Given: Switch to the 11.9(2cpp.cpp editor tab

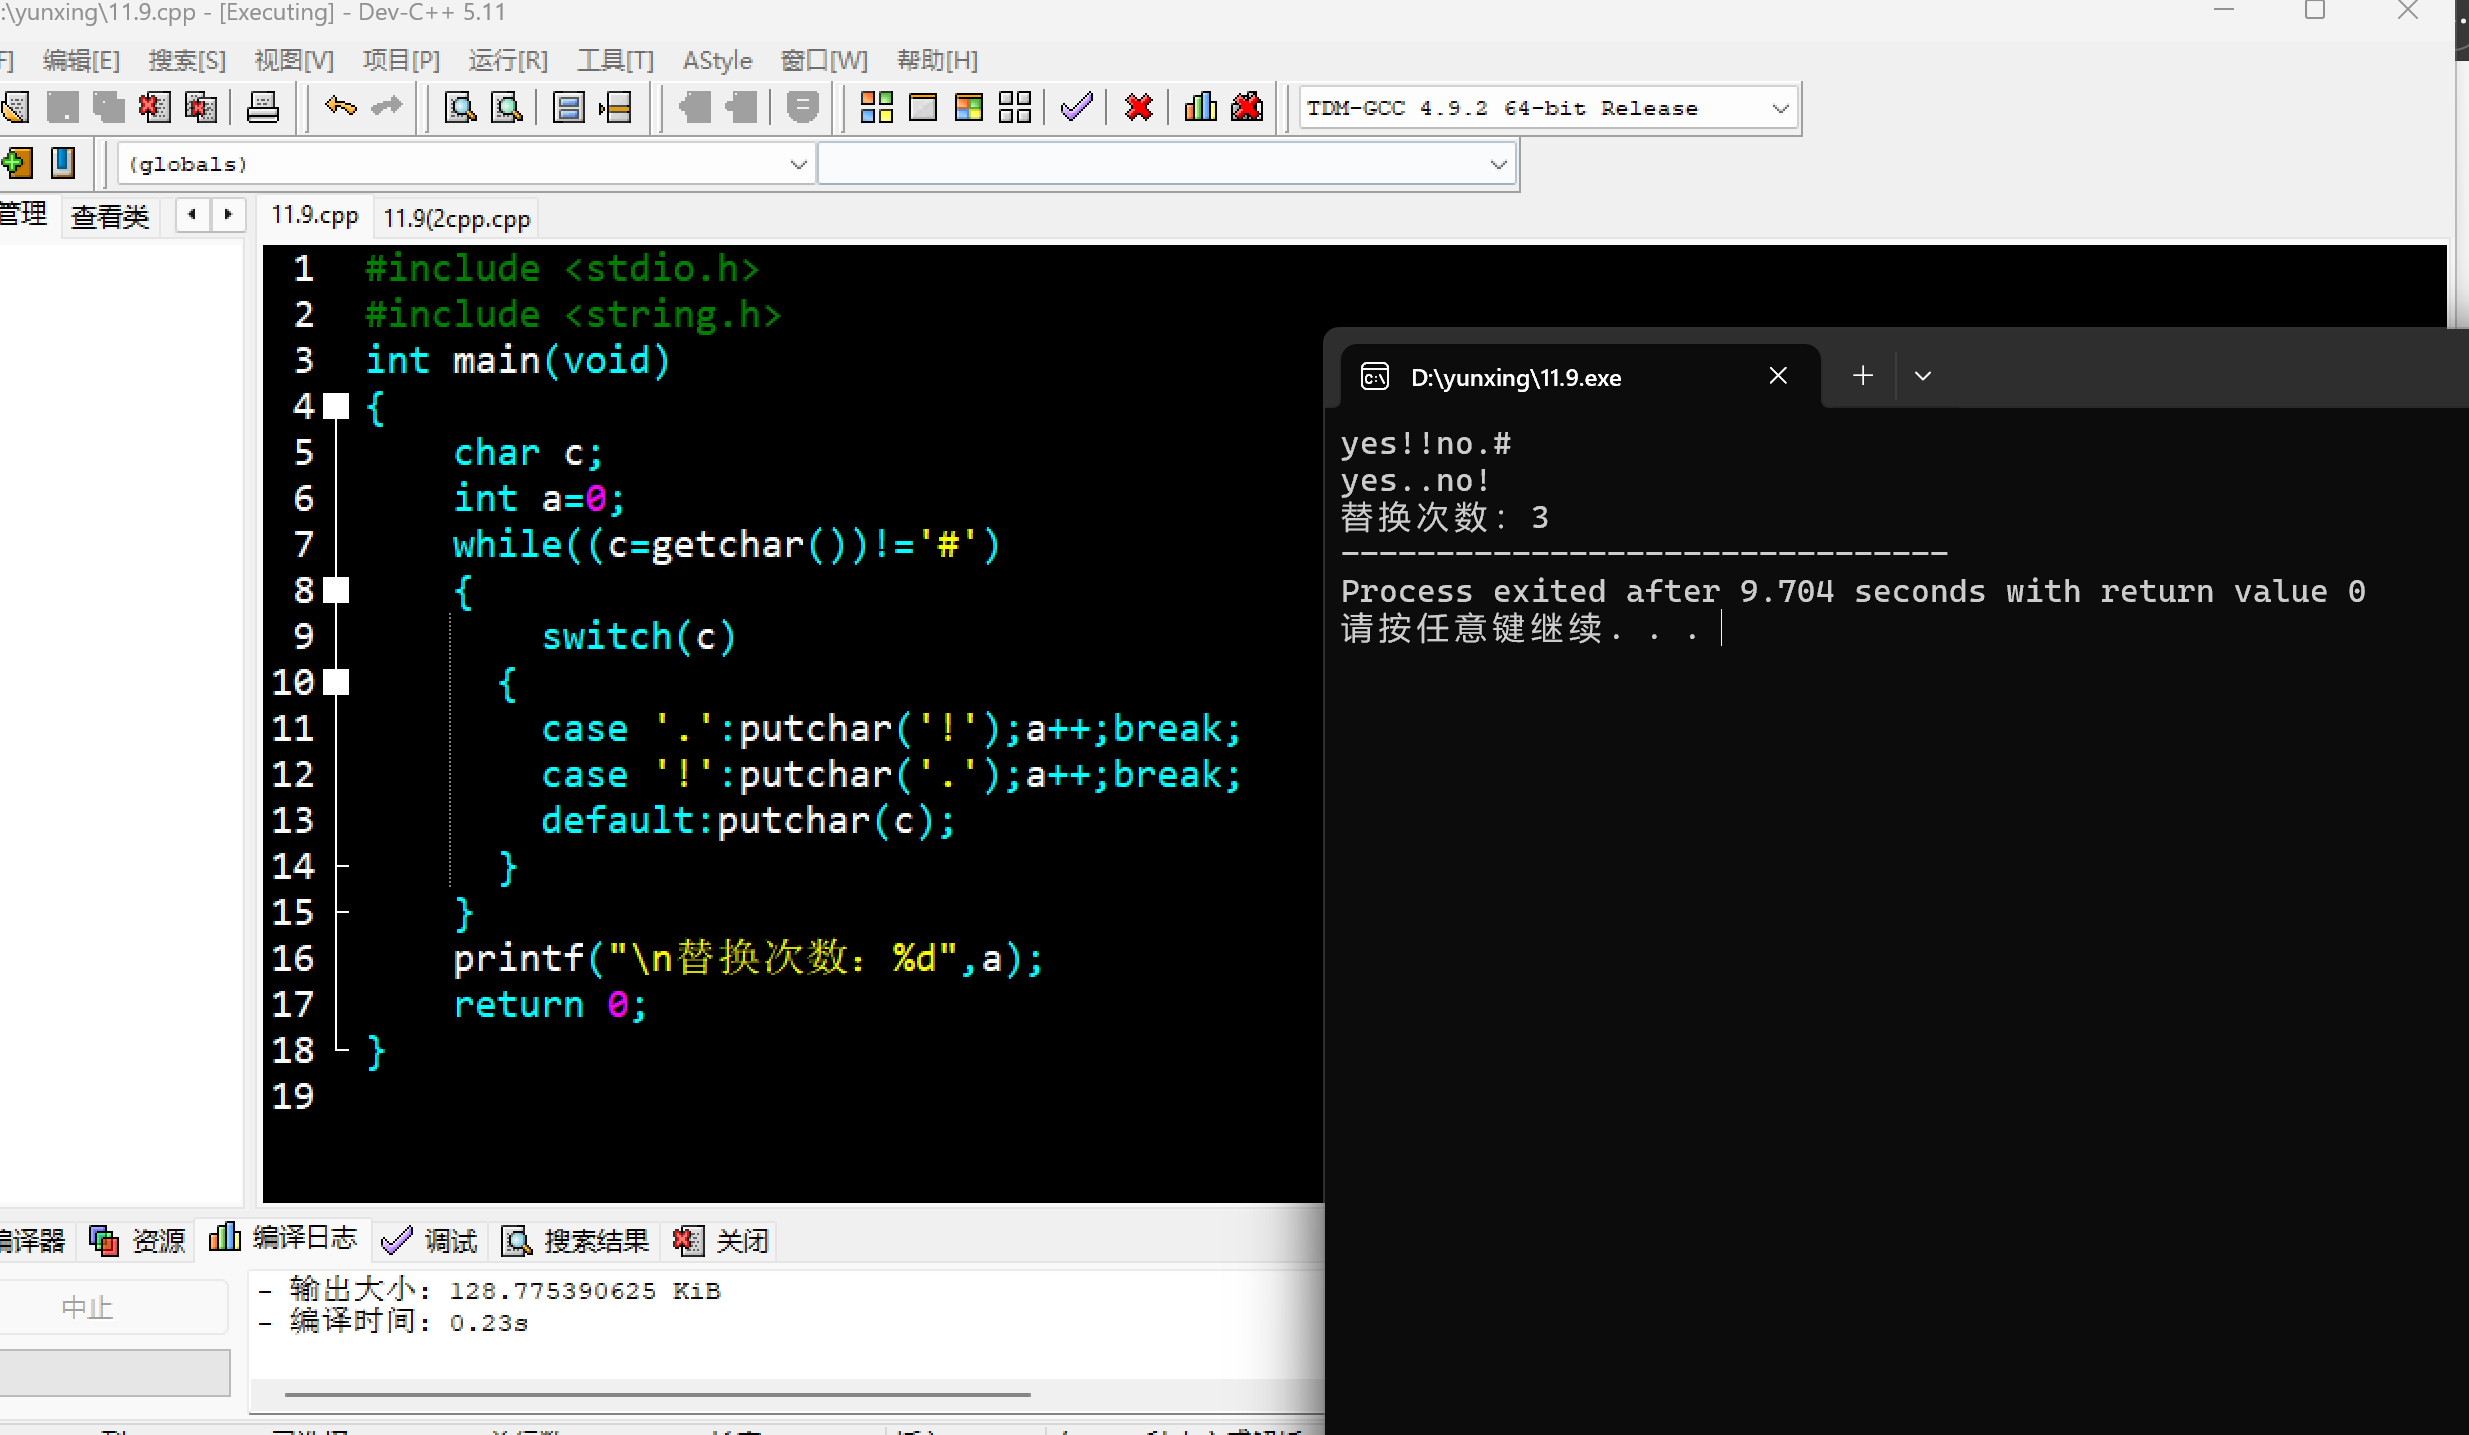Looking at the screenshot, I should [x=457, y=218].
